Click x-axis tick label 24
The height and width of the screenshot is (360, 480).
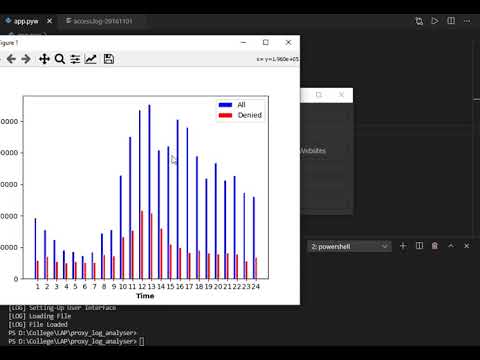(x=256, y=287)
